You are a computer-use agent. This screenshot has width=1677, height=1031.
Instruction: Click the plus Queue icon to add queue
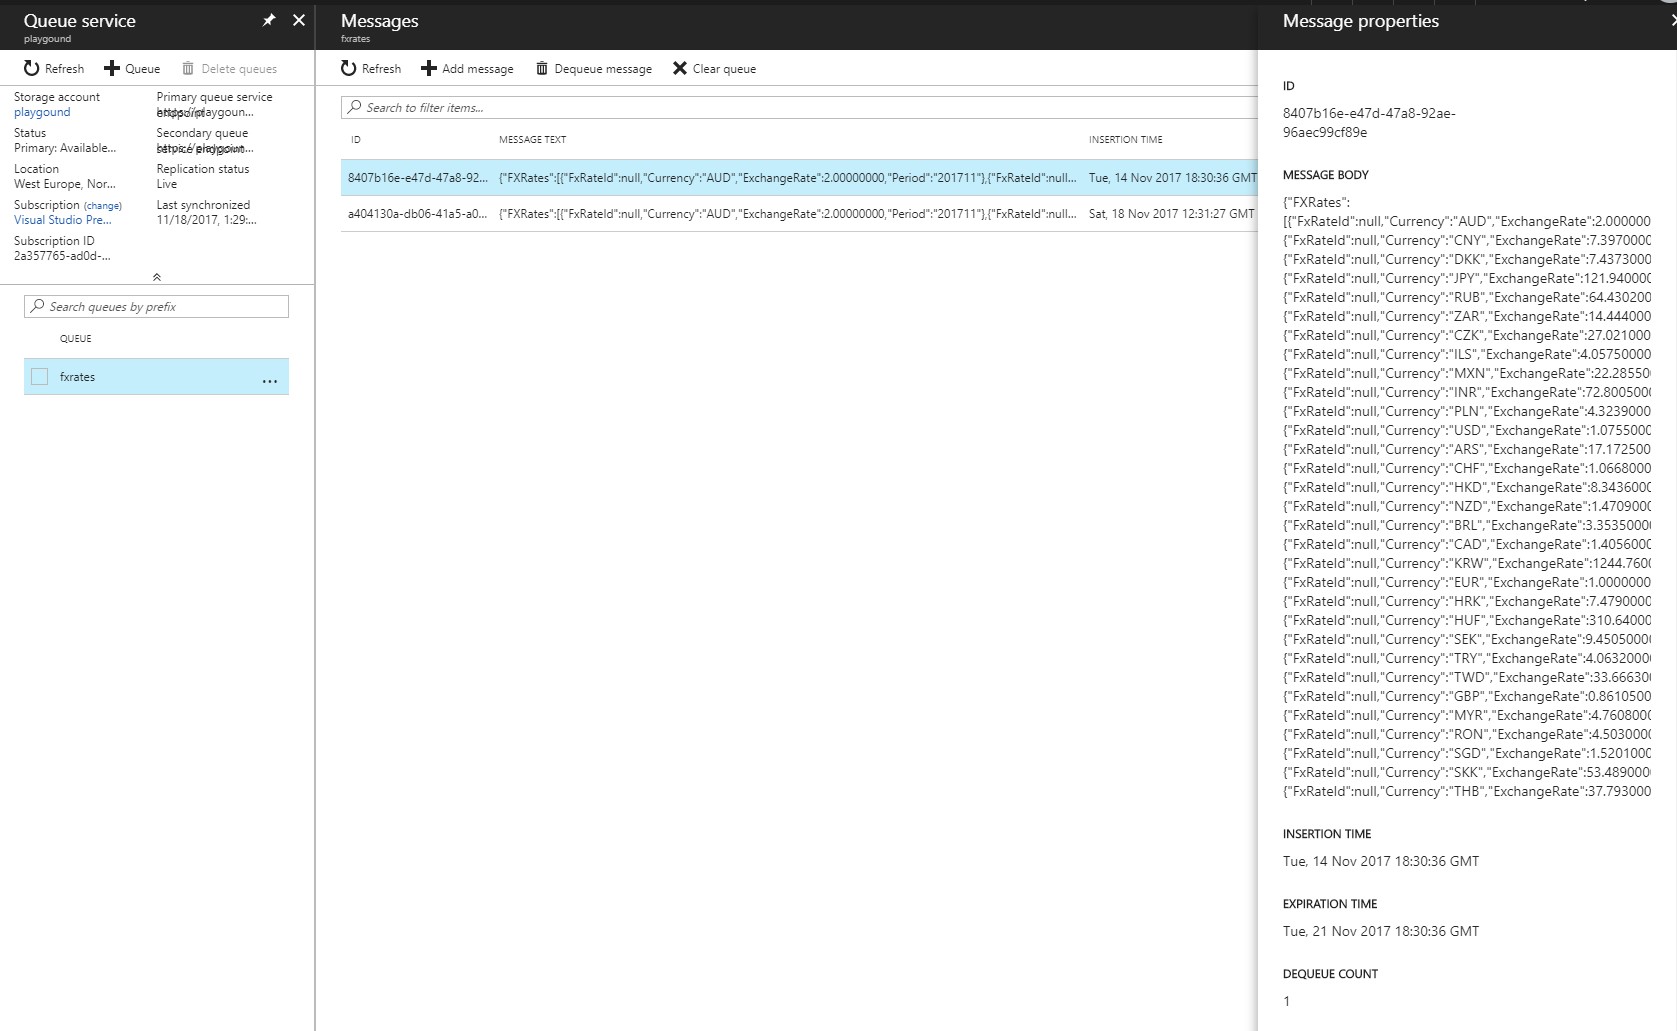(112, 68)
